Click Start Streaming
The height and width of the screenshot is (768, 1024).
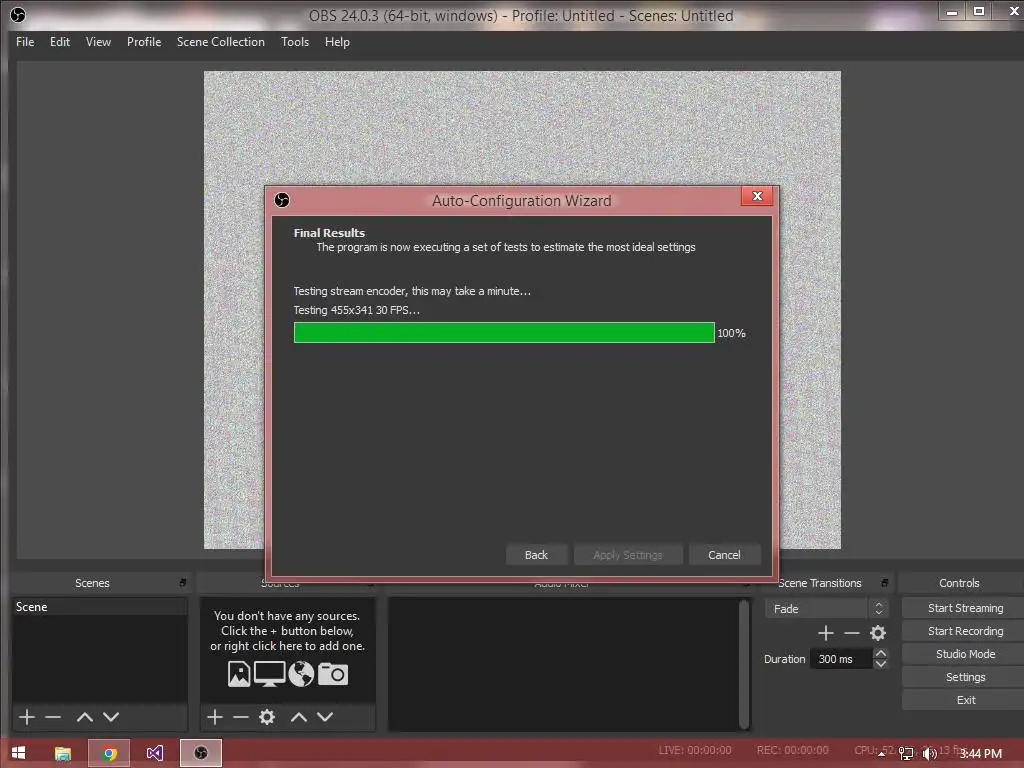click(x=965, y=608)
